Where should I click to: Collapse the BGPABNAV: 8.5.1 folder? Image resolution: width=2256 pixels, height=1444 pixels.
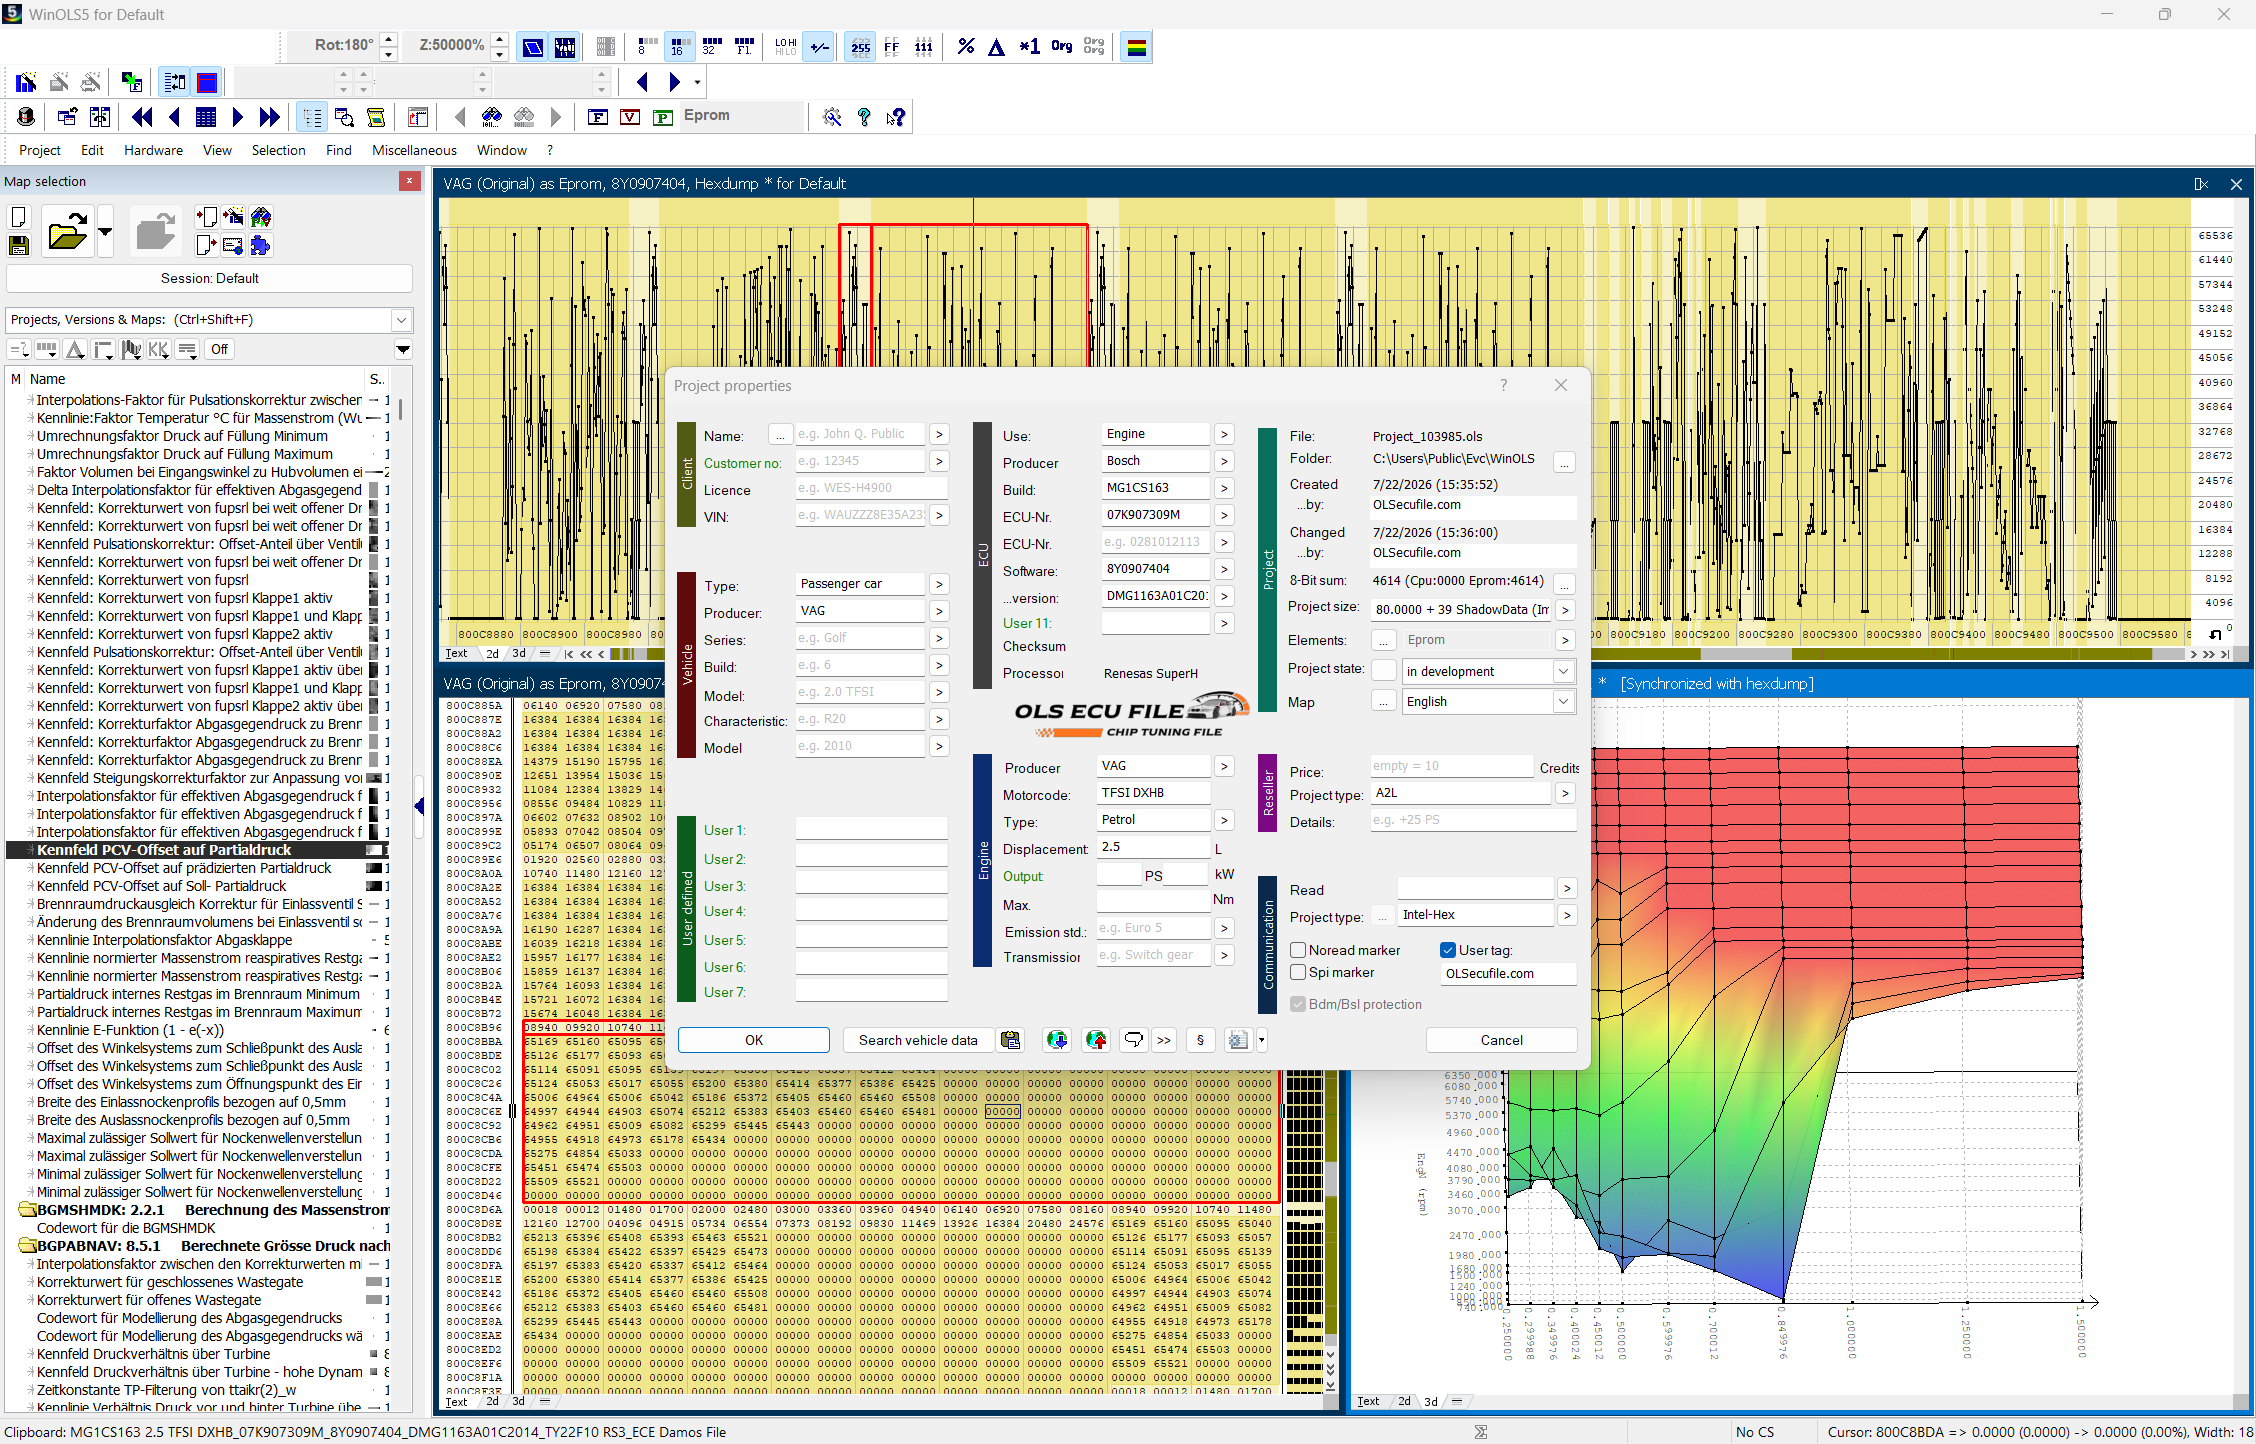pos(27,1246)
